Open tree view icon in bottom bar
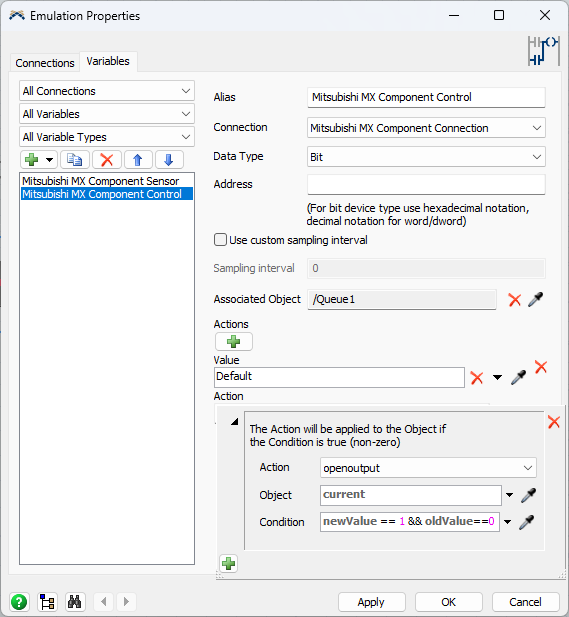Image resolution: width=569 pixels, height=617 pixels. click(x=48, y=602)
